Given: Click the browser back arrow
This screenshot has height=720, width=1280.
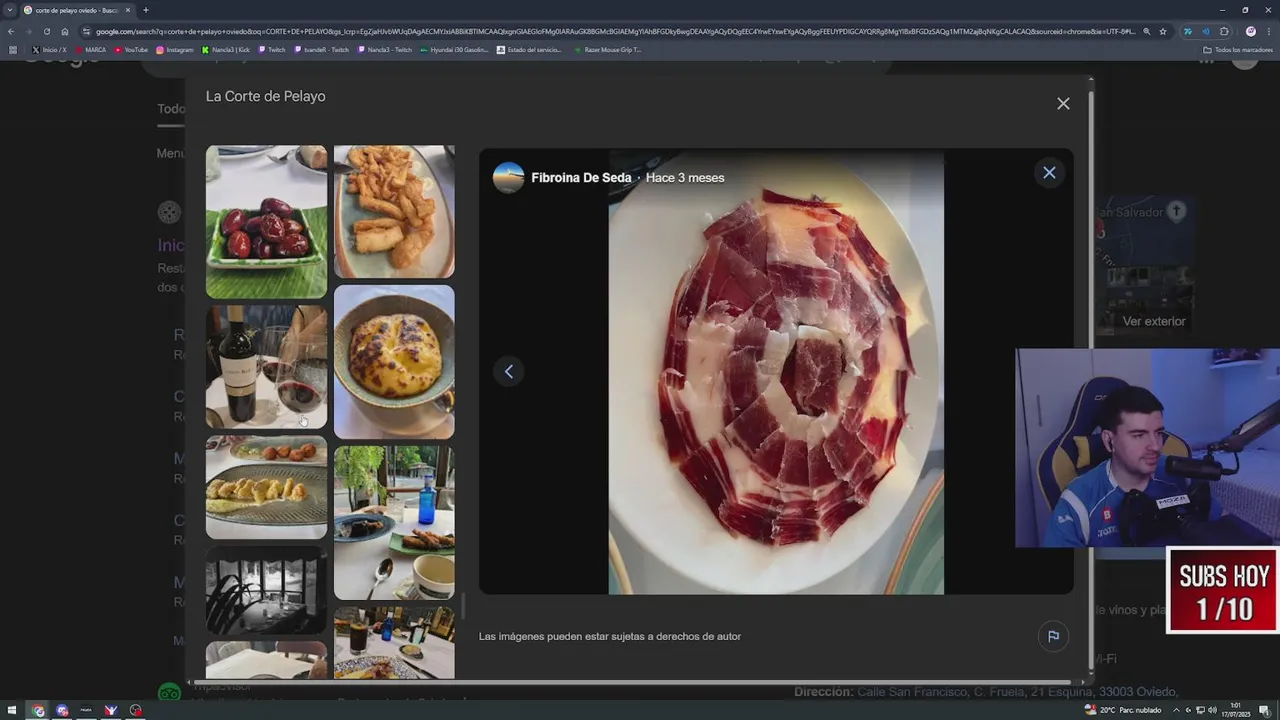Looking at the screenshot, I should point(10,31).
